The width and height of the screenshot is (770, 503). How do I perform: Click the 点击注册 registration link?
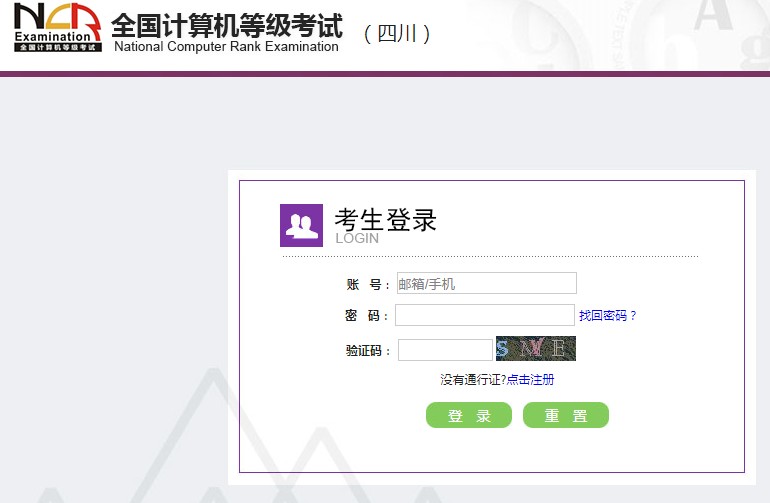pyautogui.click(x=530, y=380)
